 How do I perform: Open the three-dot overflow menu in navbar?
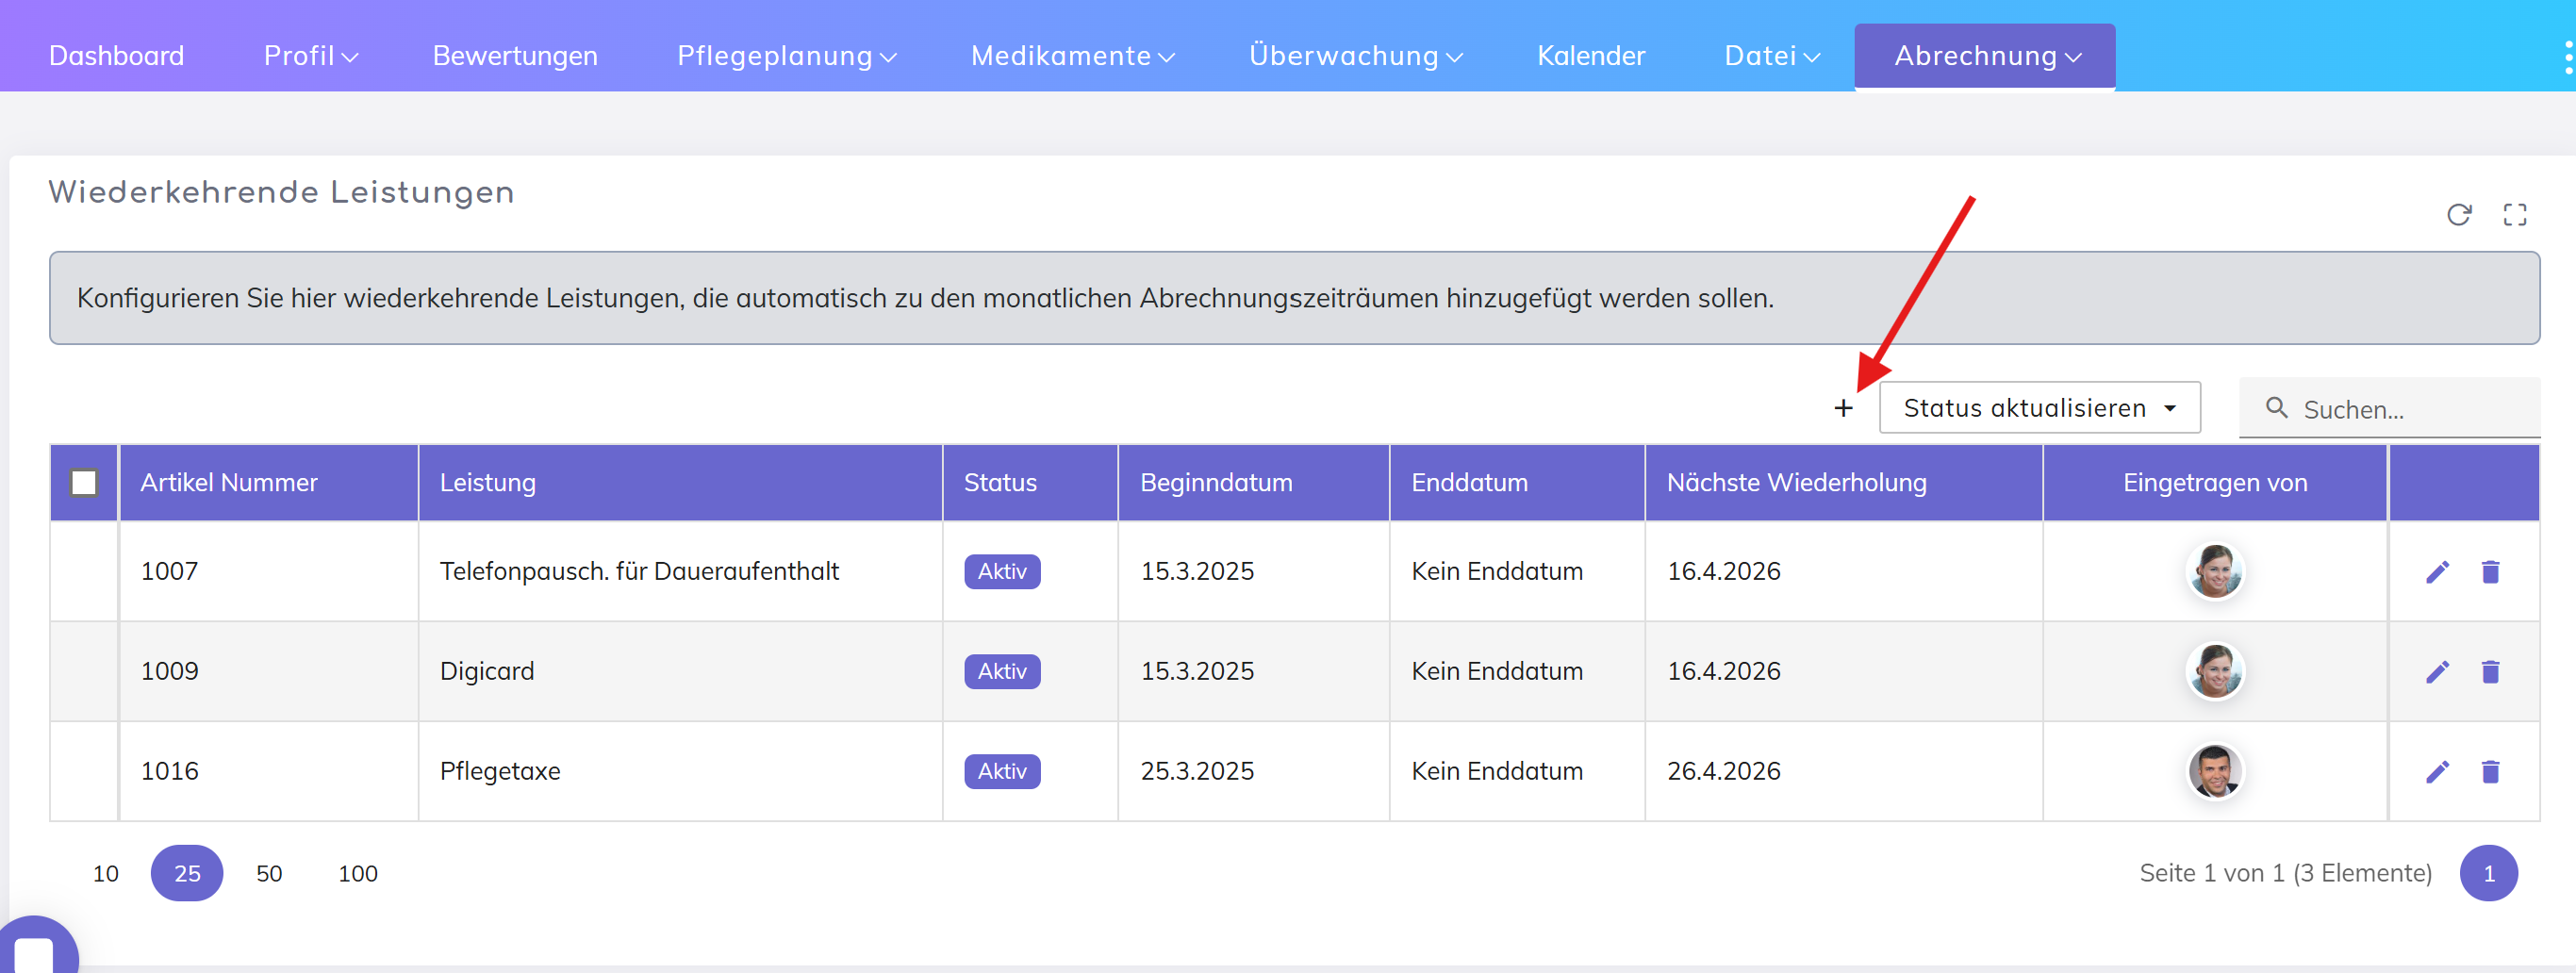2567,57
